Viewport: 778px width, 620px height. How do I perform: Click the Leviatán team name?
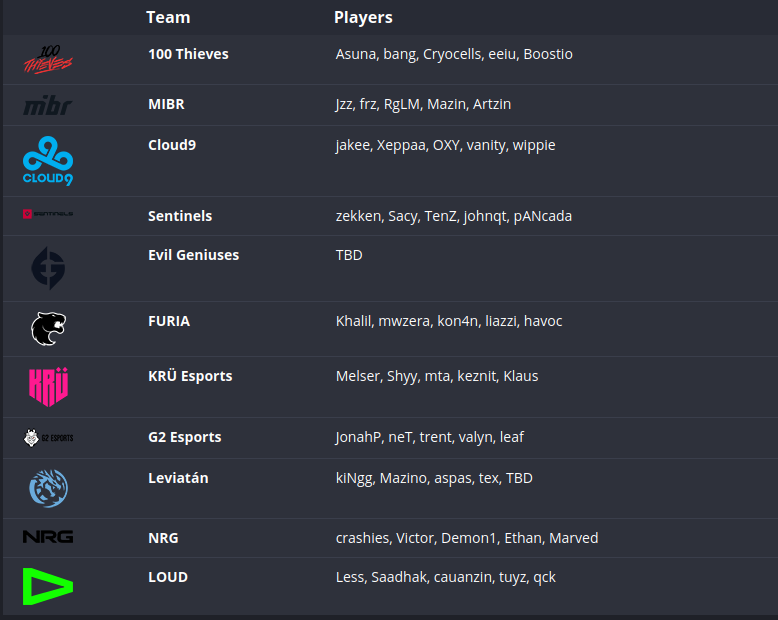178,478
